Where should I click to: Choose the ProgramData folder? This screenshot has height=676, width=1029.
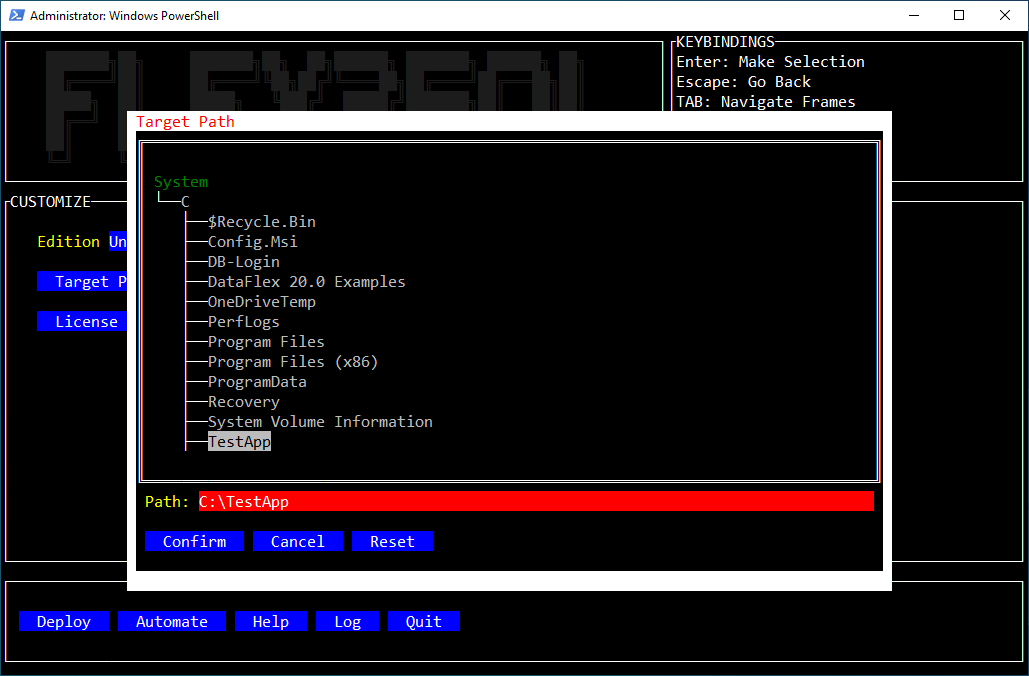click(x=257, y=382)
